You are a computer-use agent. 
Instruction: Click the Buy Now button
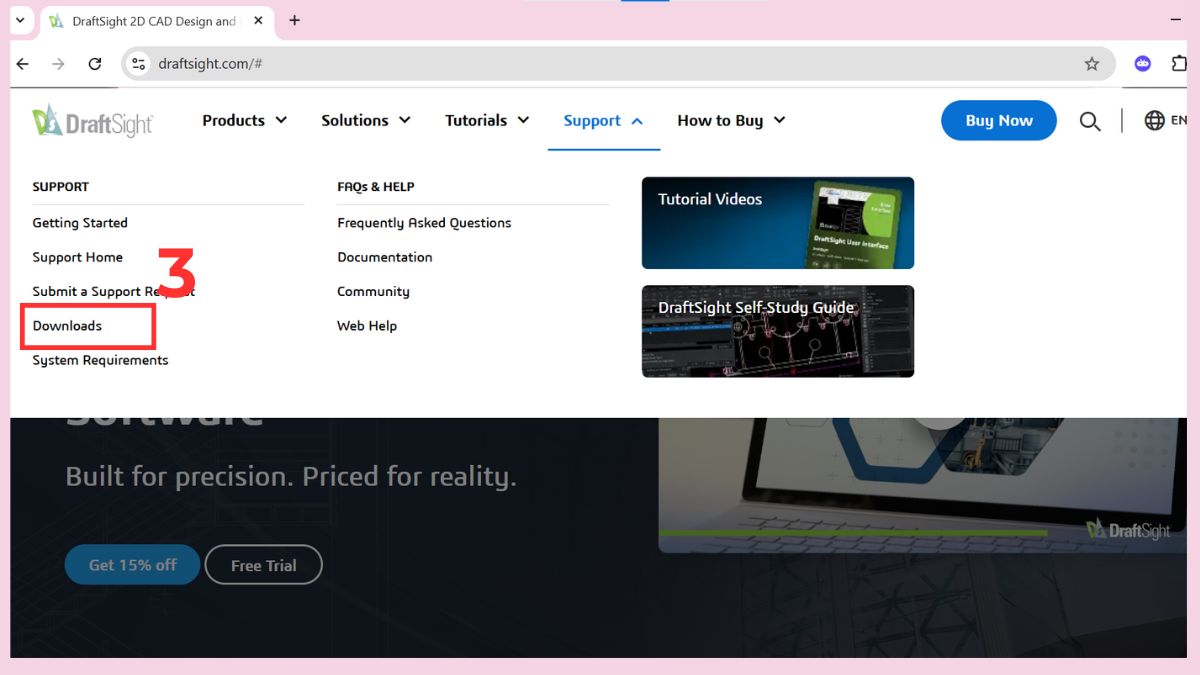pos(999,120)
